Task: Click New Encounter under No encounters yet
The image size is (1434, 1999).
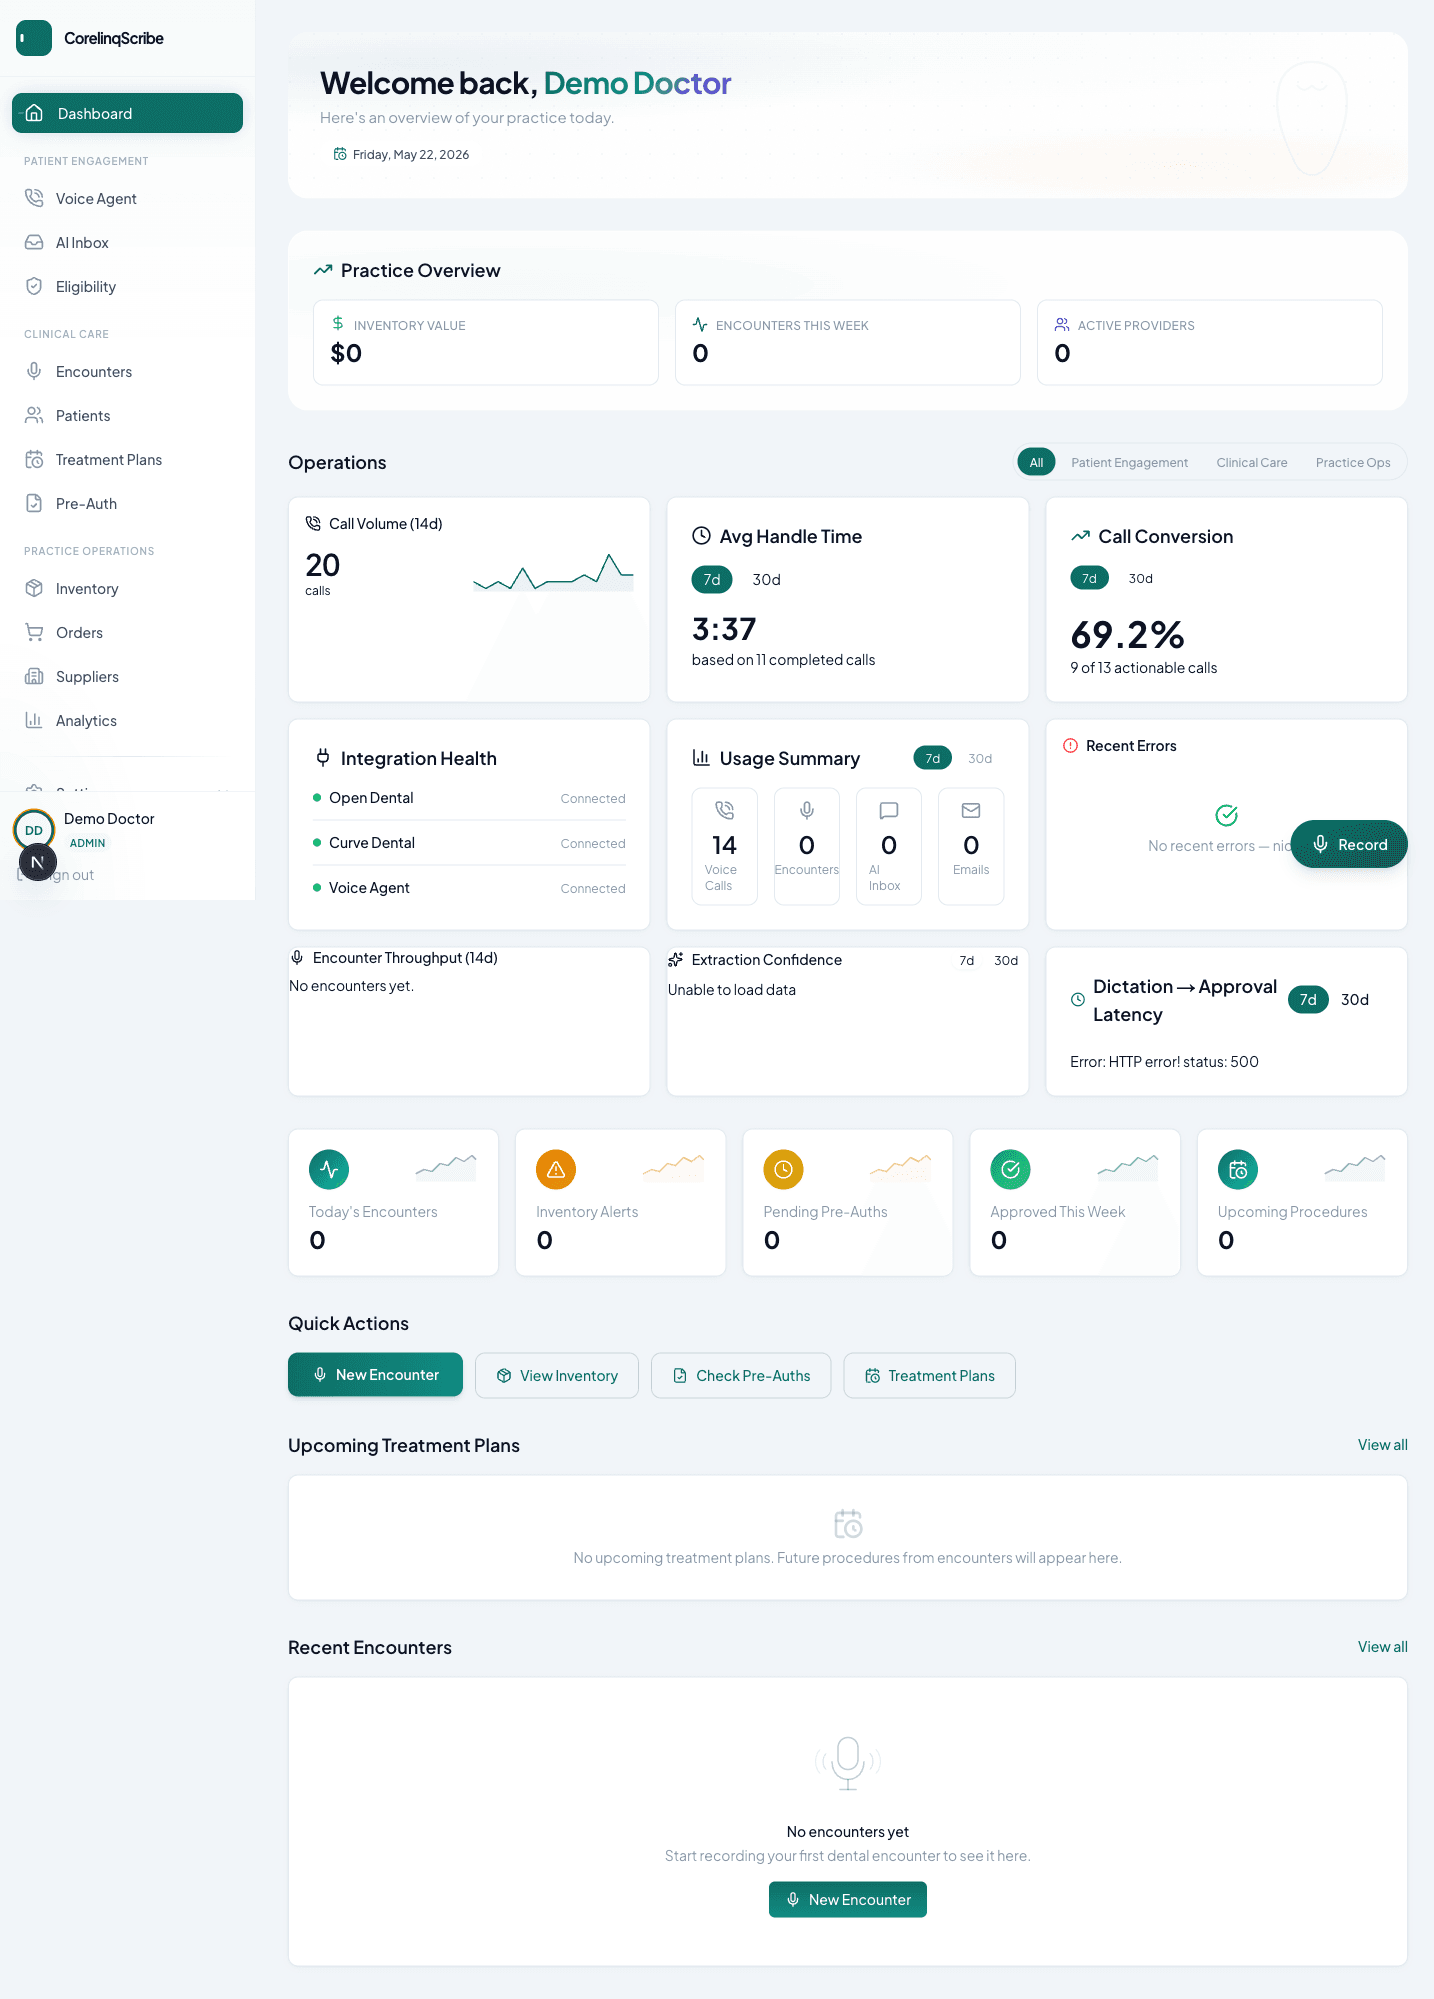Action: (848, 1900)
